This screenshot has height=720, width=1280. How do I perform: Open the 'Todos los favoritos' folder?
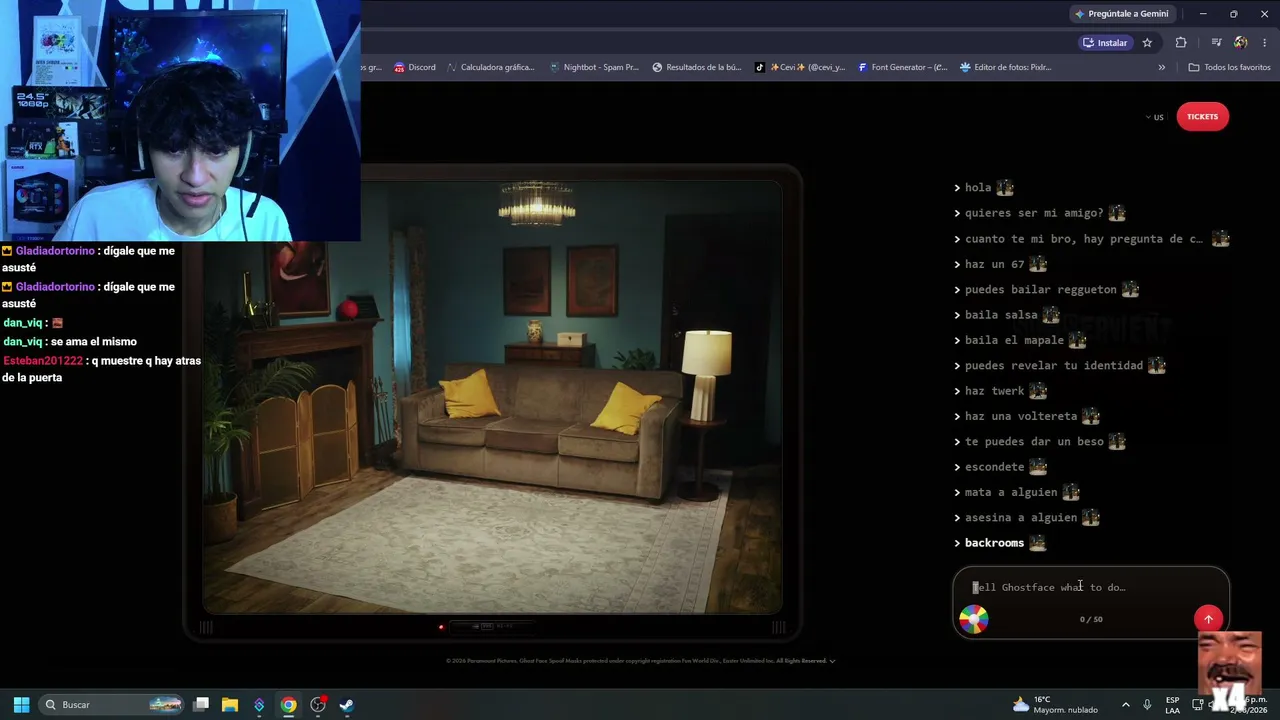(1229, 67)
